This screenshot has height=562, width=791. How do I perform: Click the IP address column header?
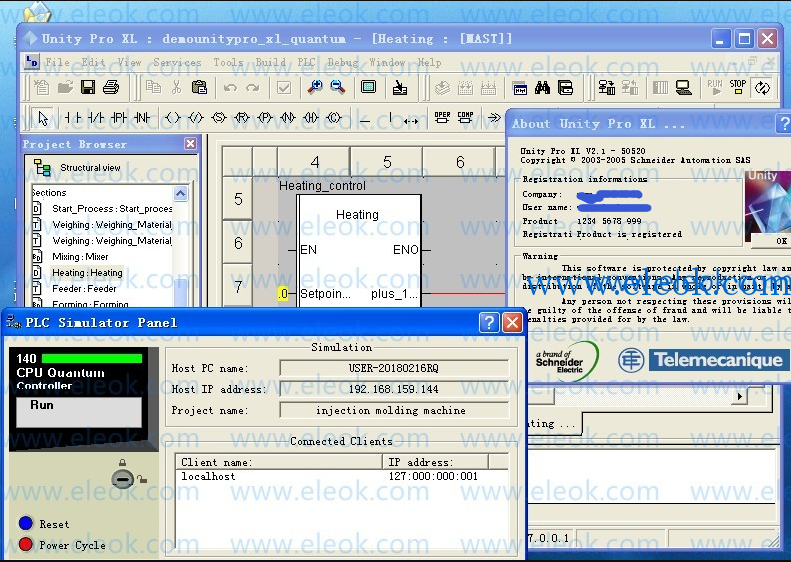click(x=435, y=462)
